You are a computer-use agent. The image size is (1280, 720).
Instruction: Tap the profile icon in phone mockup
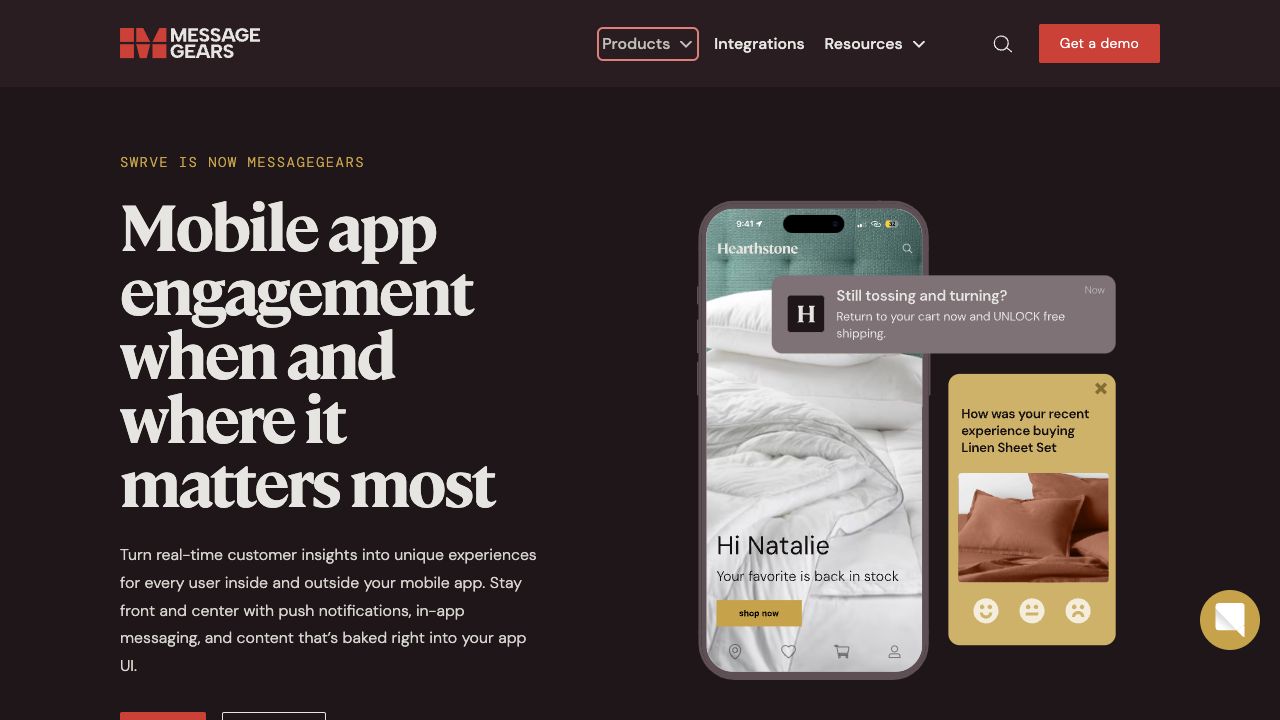[895, 652]
